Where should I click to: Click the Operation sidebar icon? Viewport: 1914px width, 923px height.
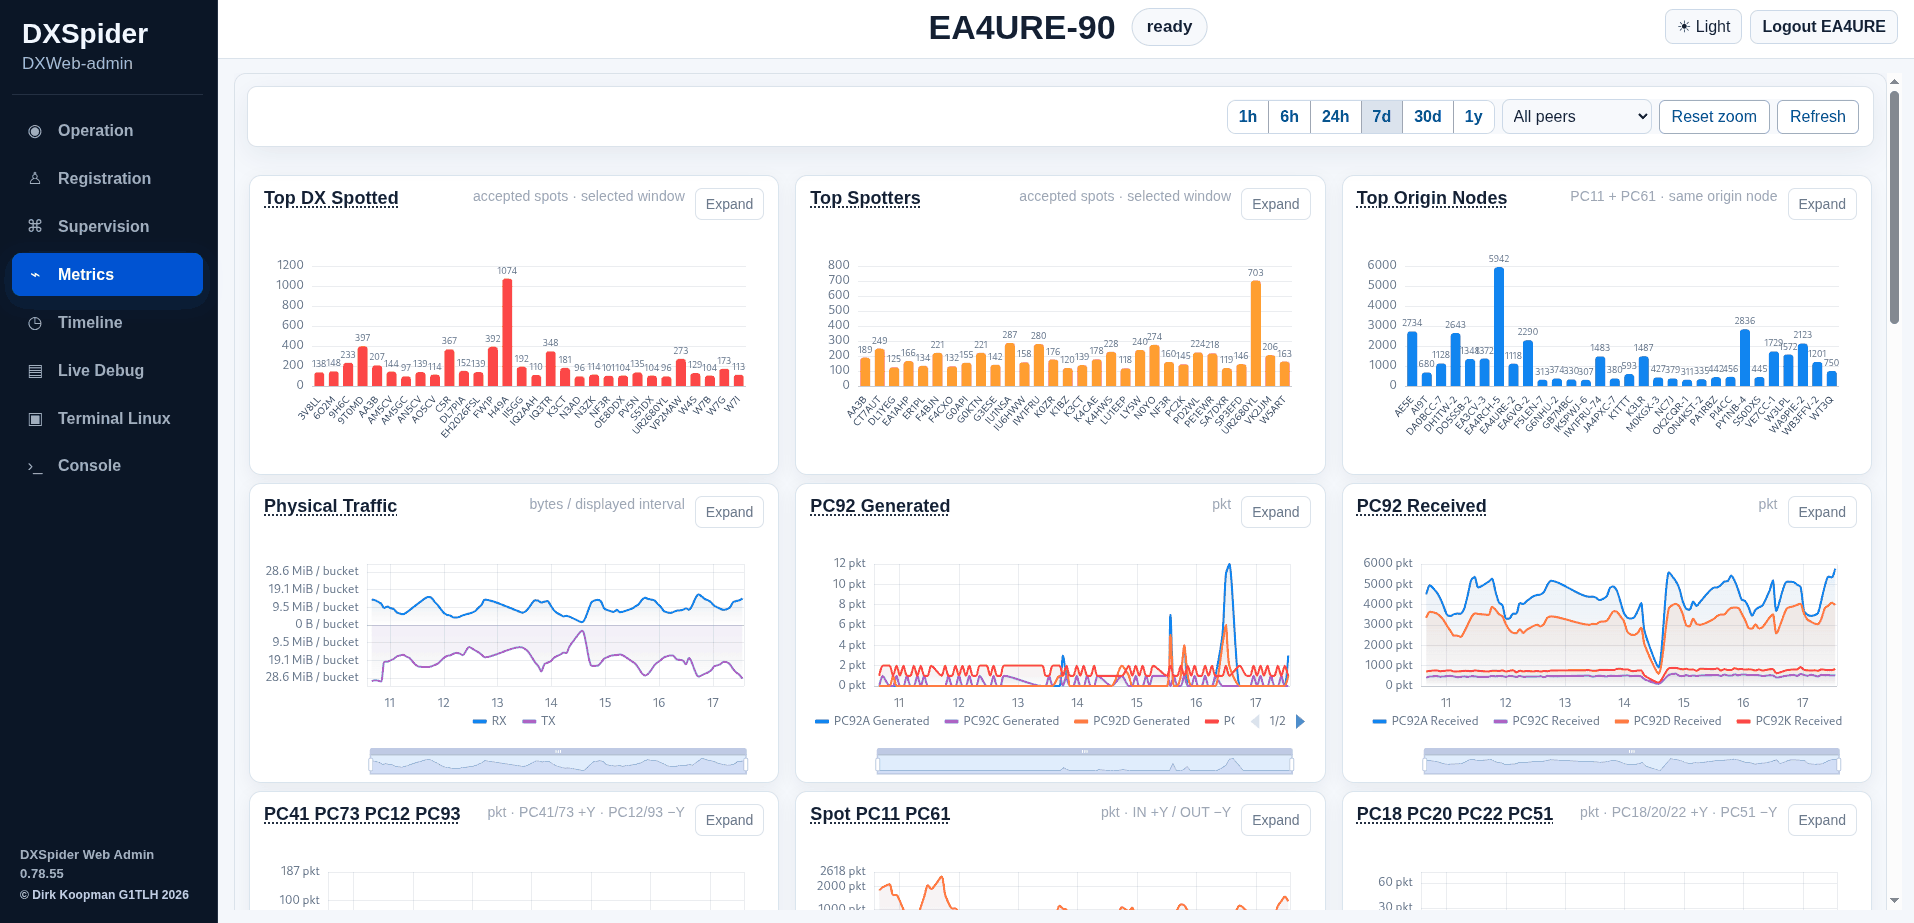point(35,131)
